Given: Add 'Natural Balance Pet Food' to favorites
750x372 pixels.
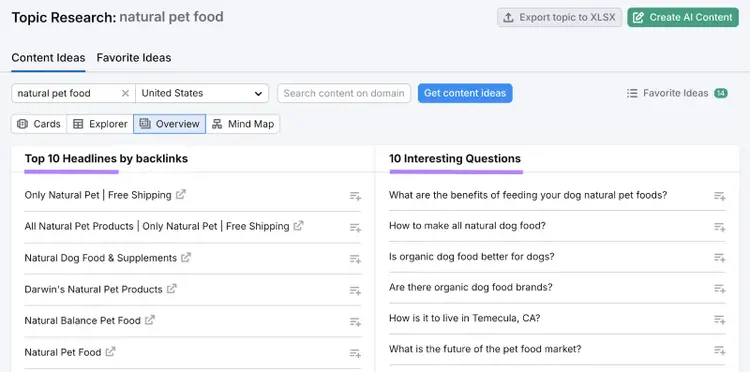Looking at the screenshot, I should click(x=355, y=322).
